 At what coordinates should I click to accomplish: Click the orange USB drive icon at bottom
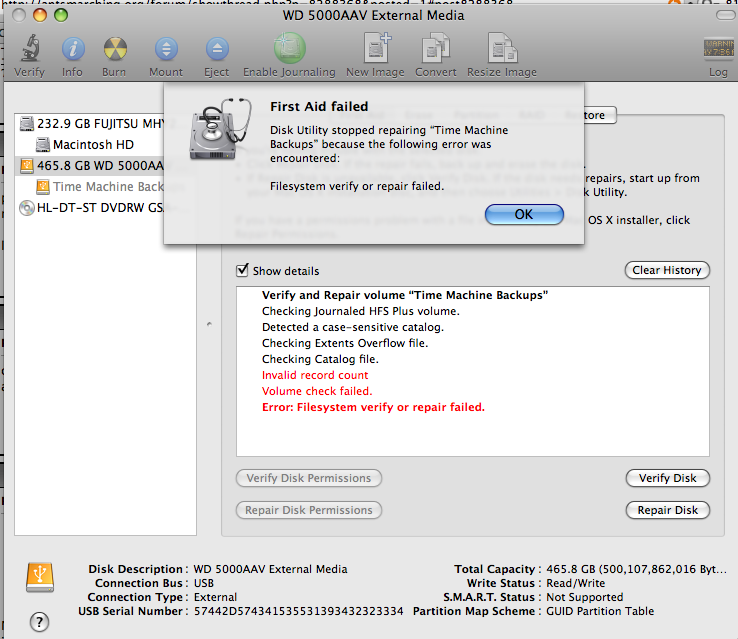coord(40,577)
